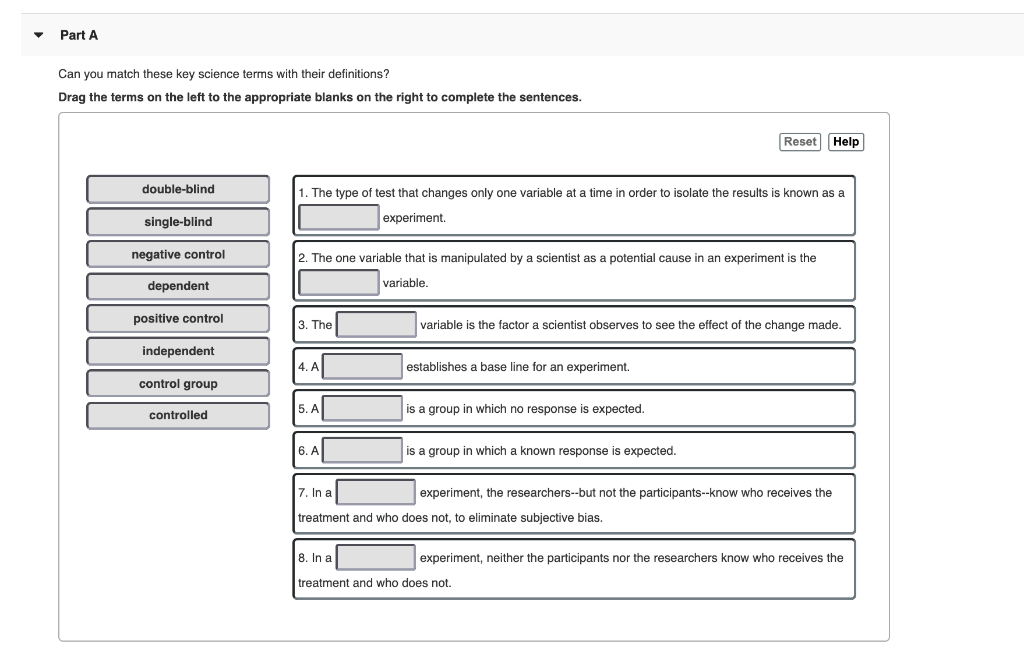Select the negative control term tile
1024x651 pixels.
pos(178,254)
